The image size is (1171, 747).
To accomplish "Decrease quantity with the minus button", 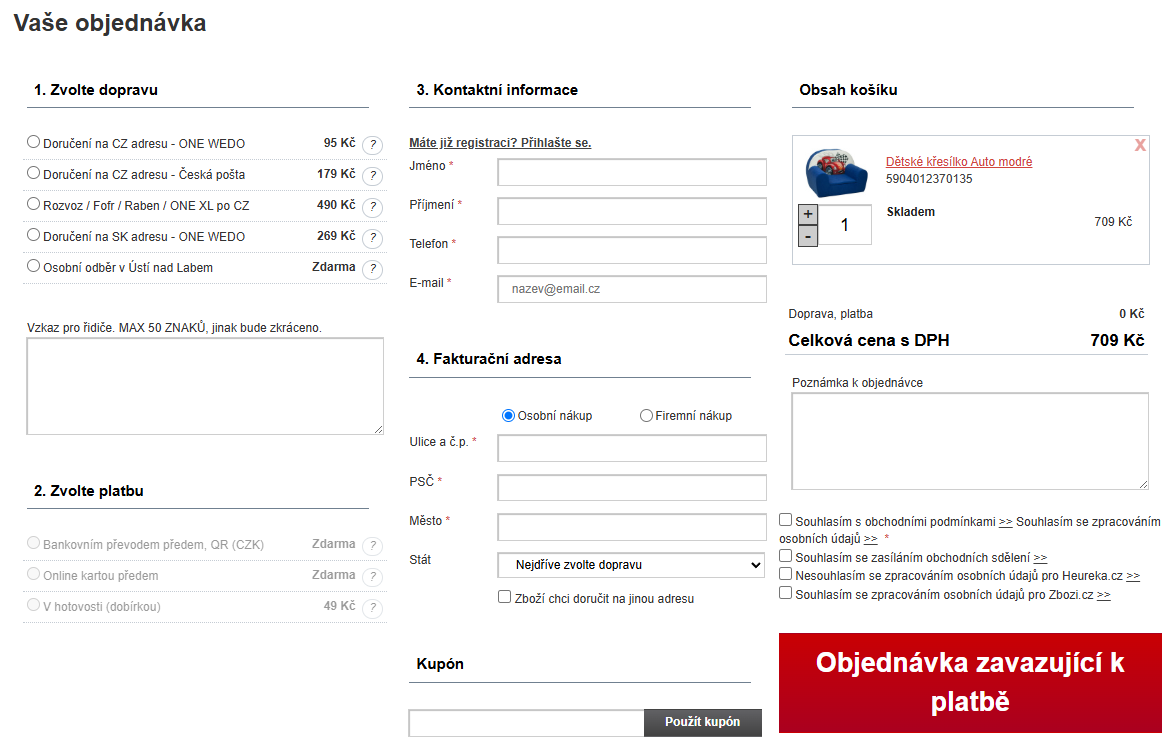I will coord(808,236).
